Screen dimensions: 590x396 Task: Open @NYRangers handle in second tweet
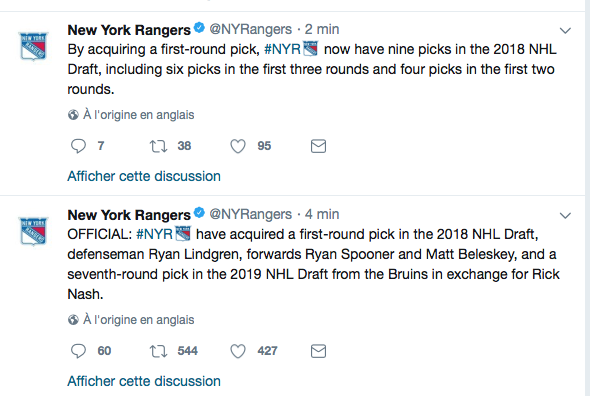click(251, 215)
